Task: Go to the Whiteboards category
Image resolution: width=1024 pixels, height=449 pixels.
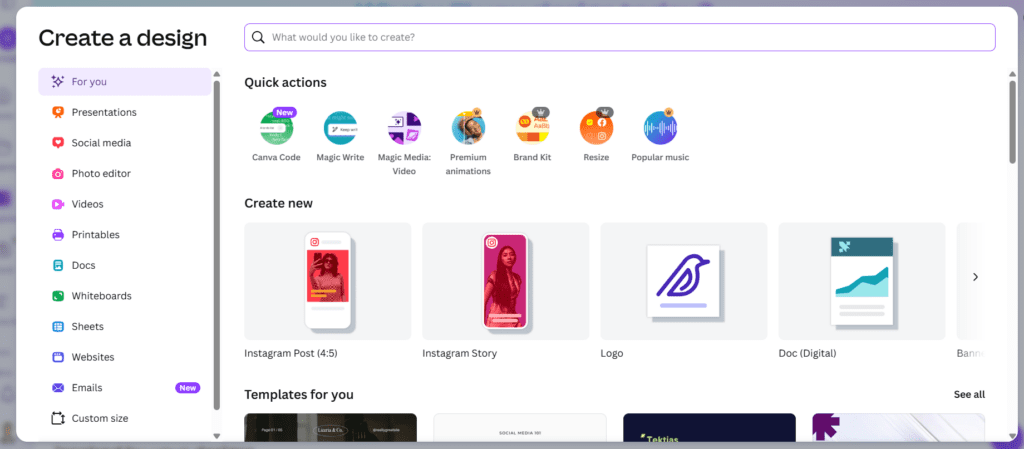Action: (101, 296)
